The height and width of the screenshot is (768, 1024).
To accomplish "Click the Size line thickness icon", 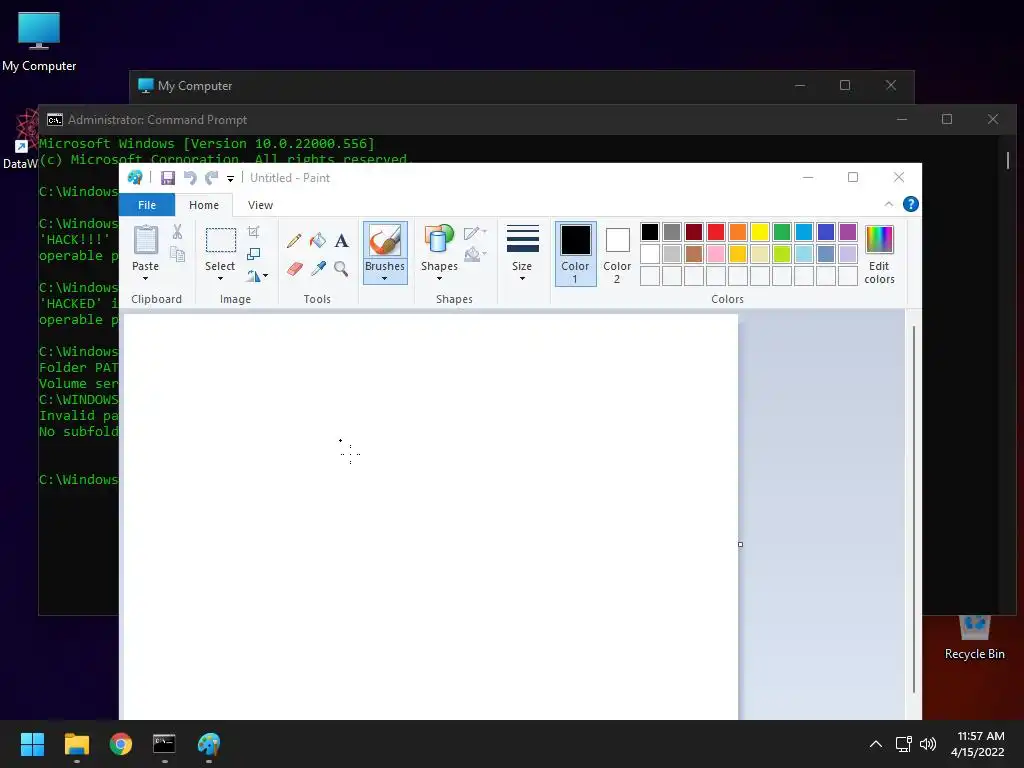I will [x=522, y=239].
